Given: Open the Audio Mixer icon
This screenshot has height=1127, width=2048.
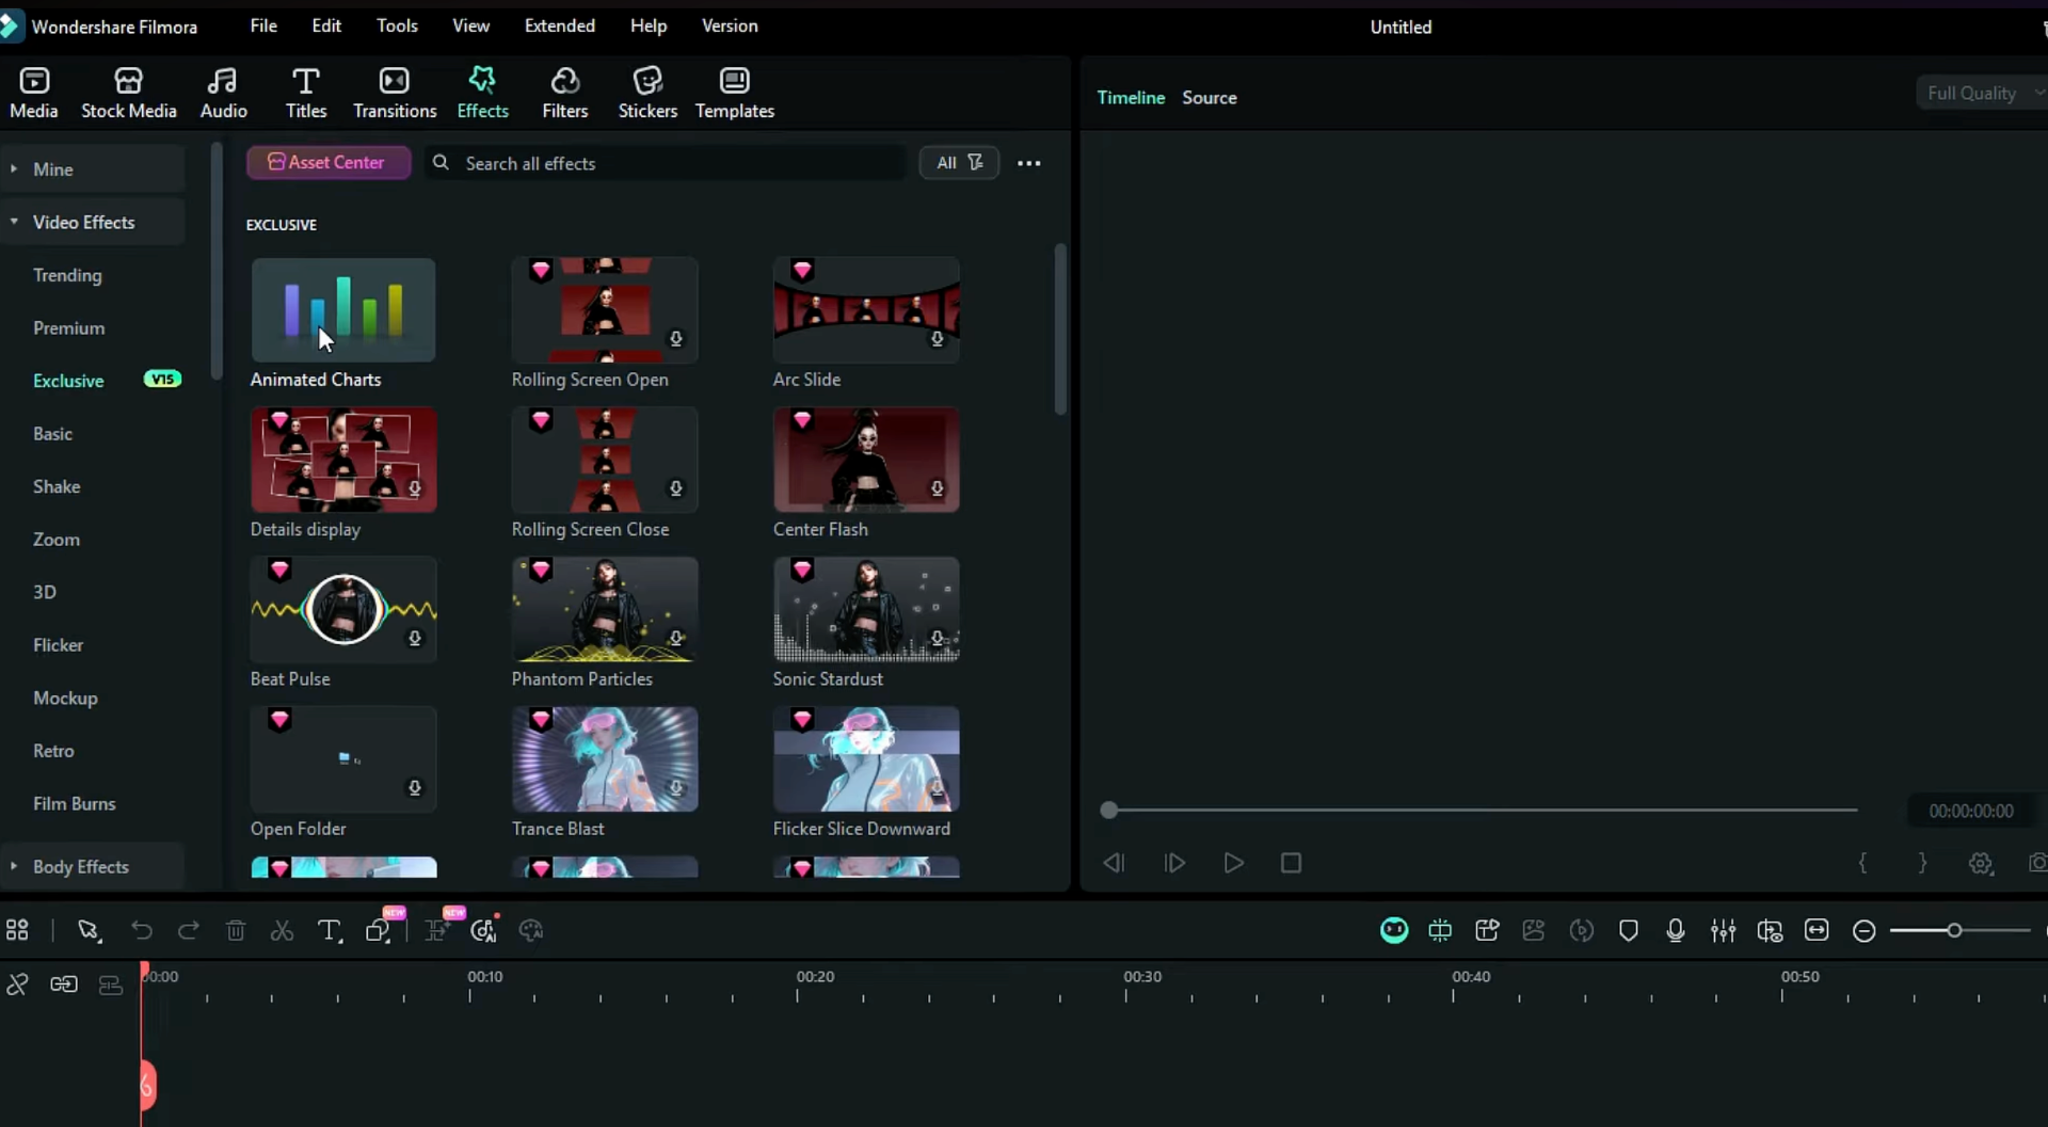Looking at the screenshot, I should (1724, 930).
